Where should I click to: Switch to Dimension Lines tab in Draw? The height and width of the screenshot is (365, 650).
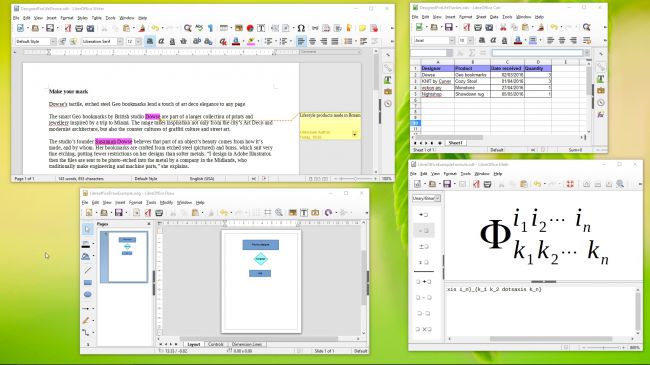tap(247, 344)
